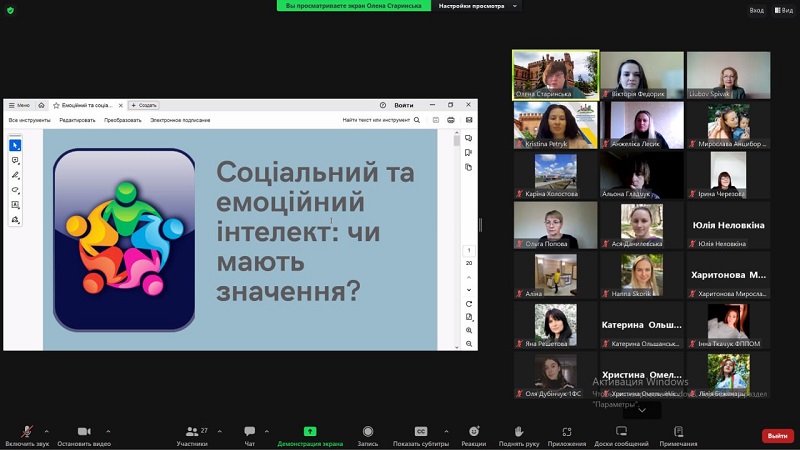This screenshot has width=800, height=451.
Task: Unmute microphone with Включить звук
Action: point(27,433)
